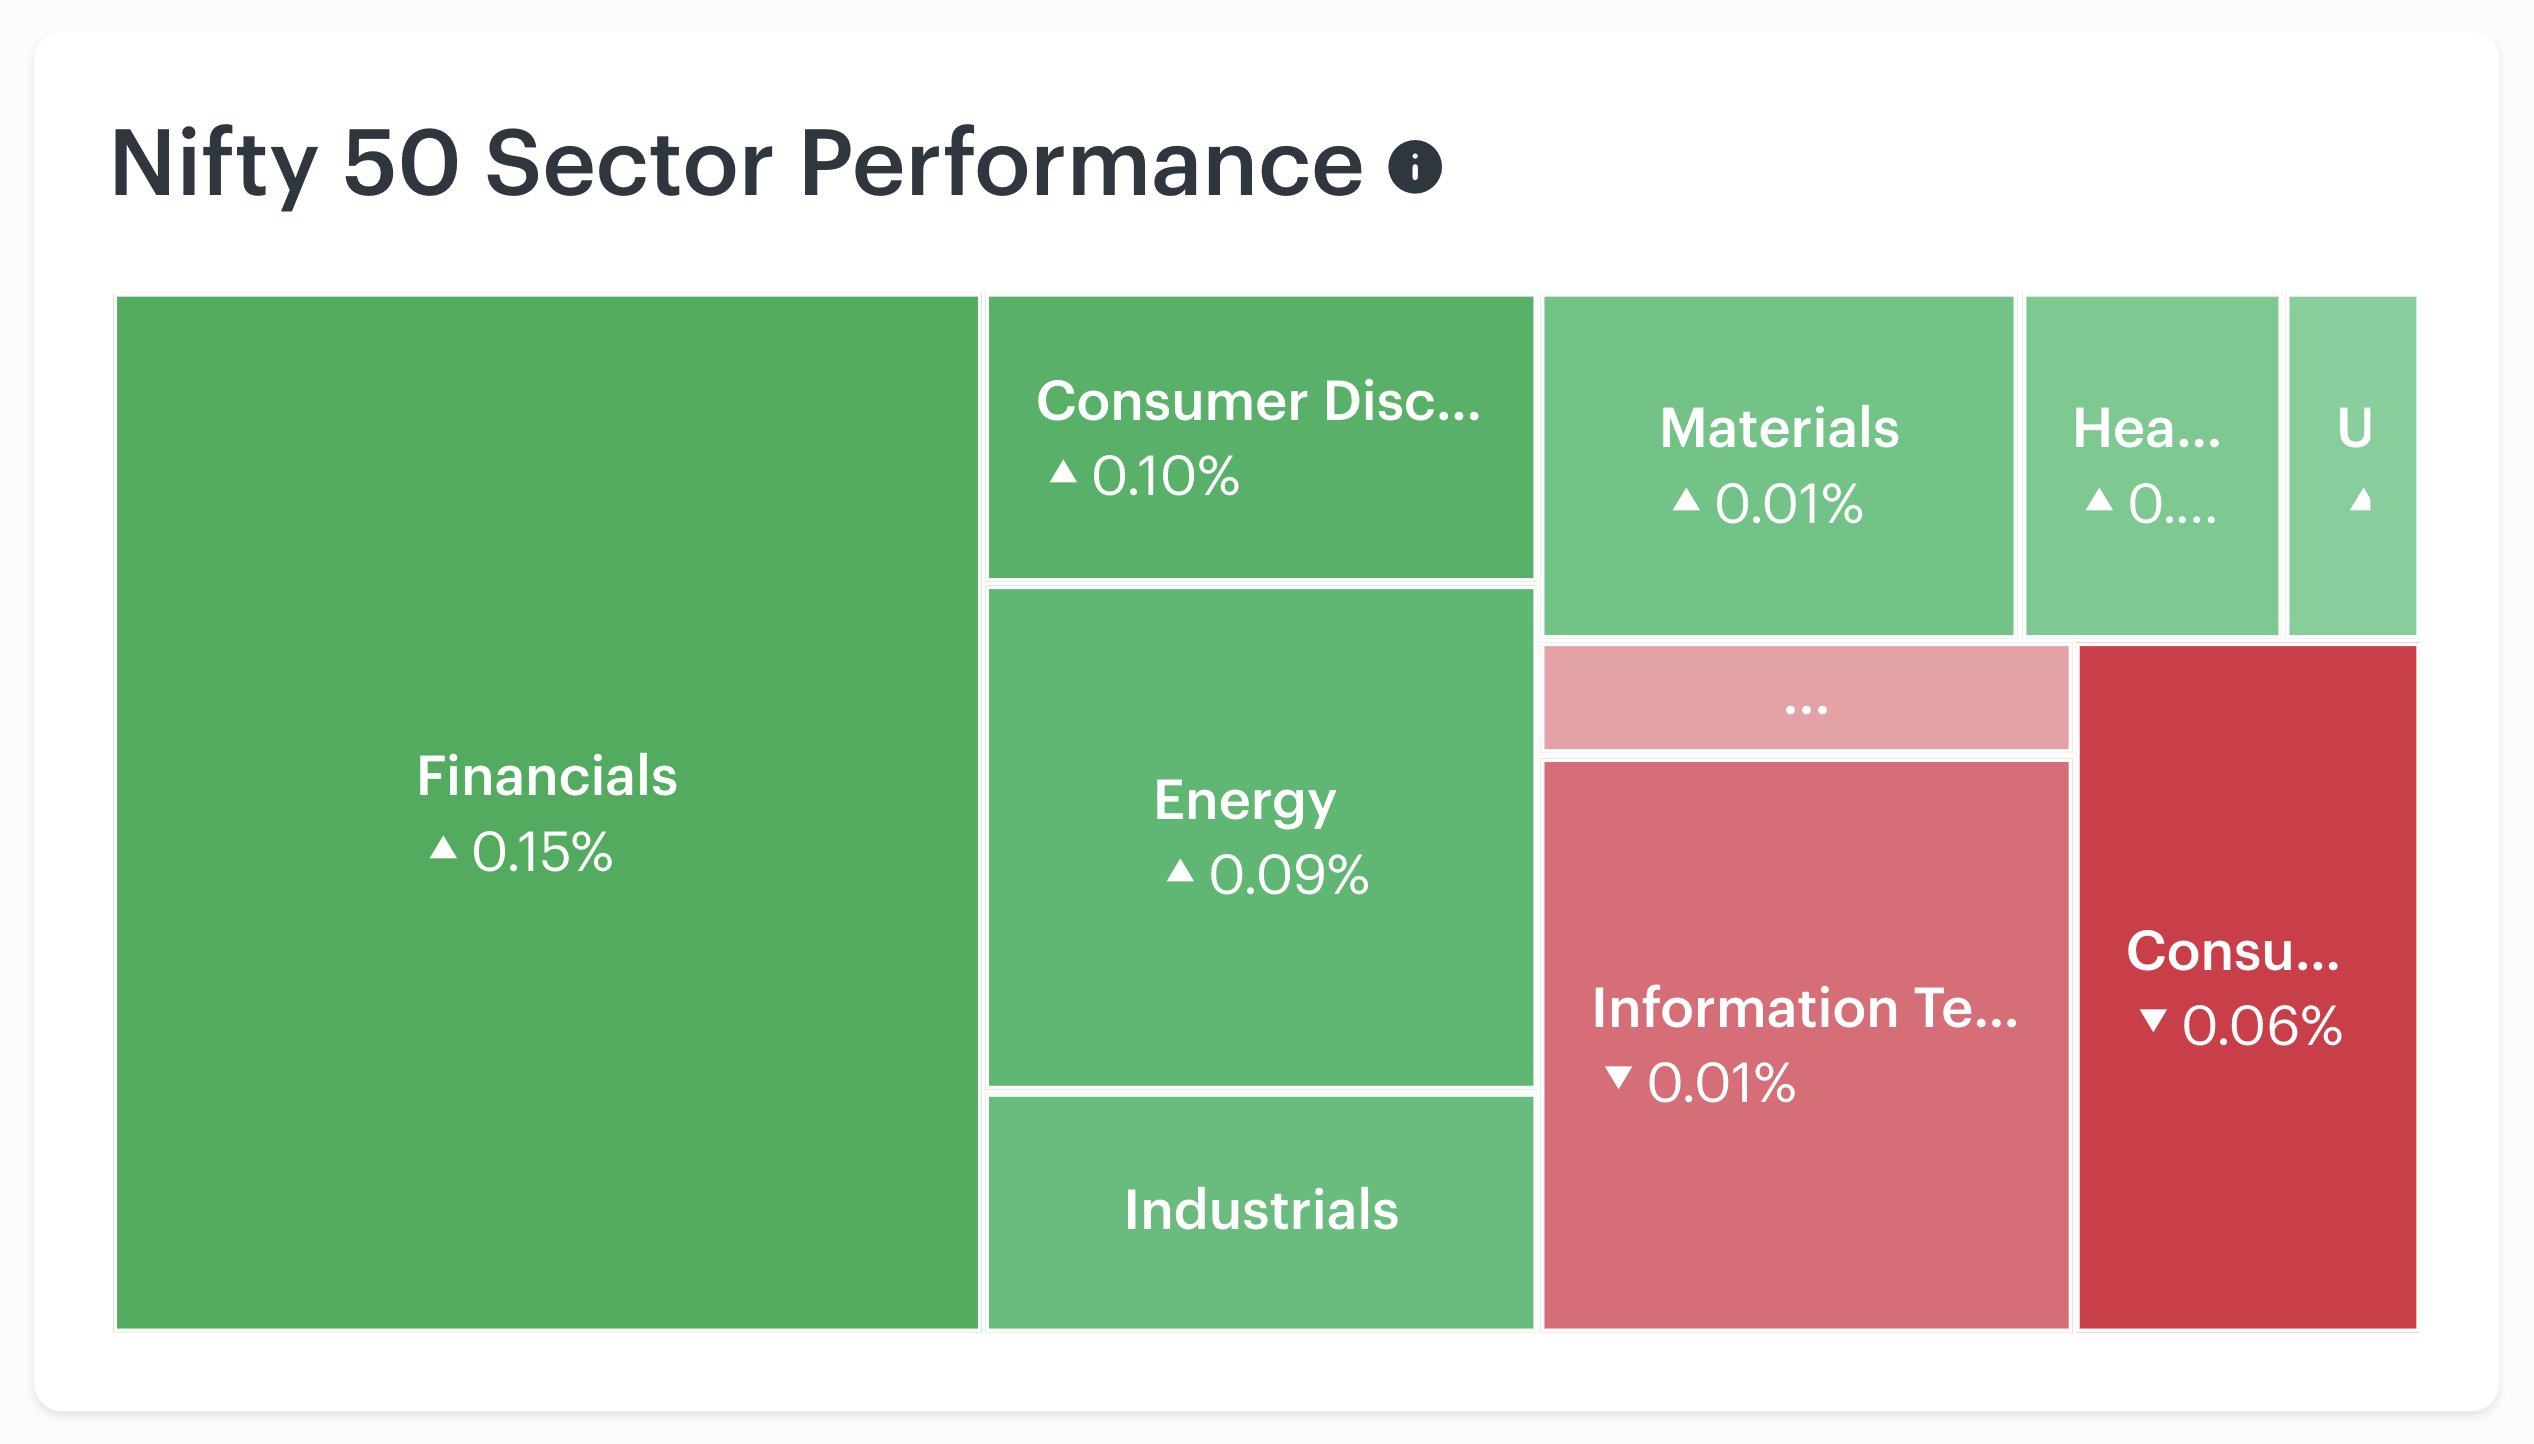This screenshot has width=2534, height=1444.
Task: Open the Materials sector tile
Action: click(1778, 465)
